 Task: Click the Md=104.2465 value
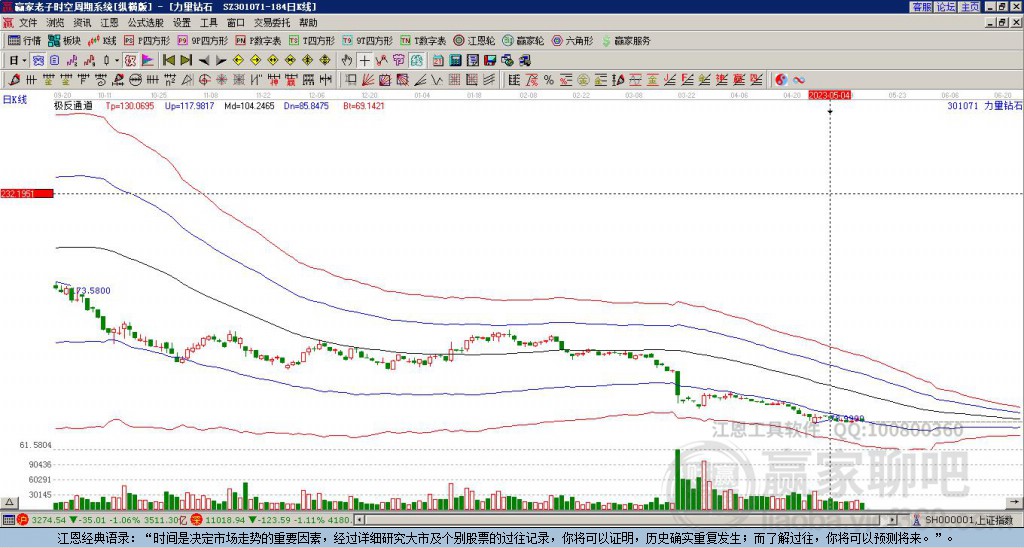click(249, 105)
